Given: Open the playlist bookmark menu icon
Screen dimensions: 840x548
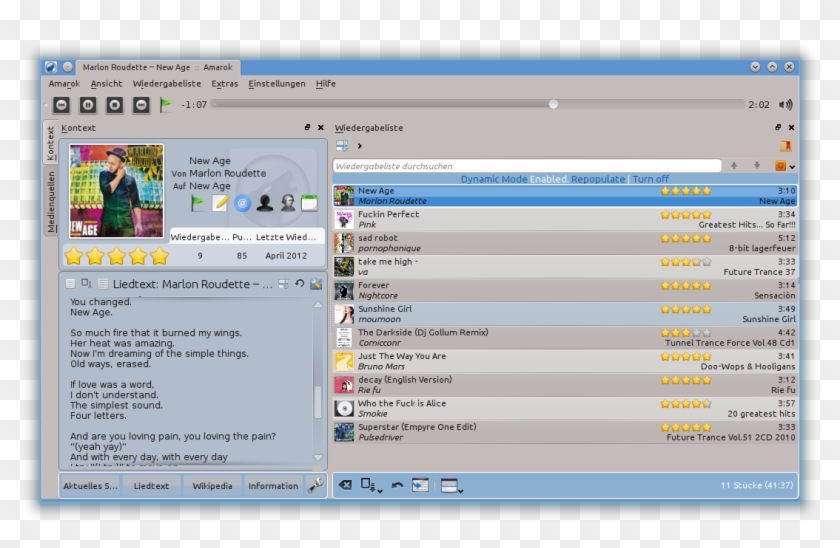Looking at the screenshot, I should click(x=785, y=146).
